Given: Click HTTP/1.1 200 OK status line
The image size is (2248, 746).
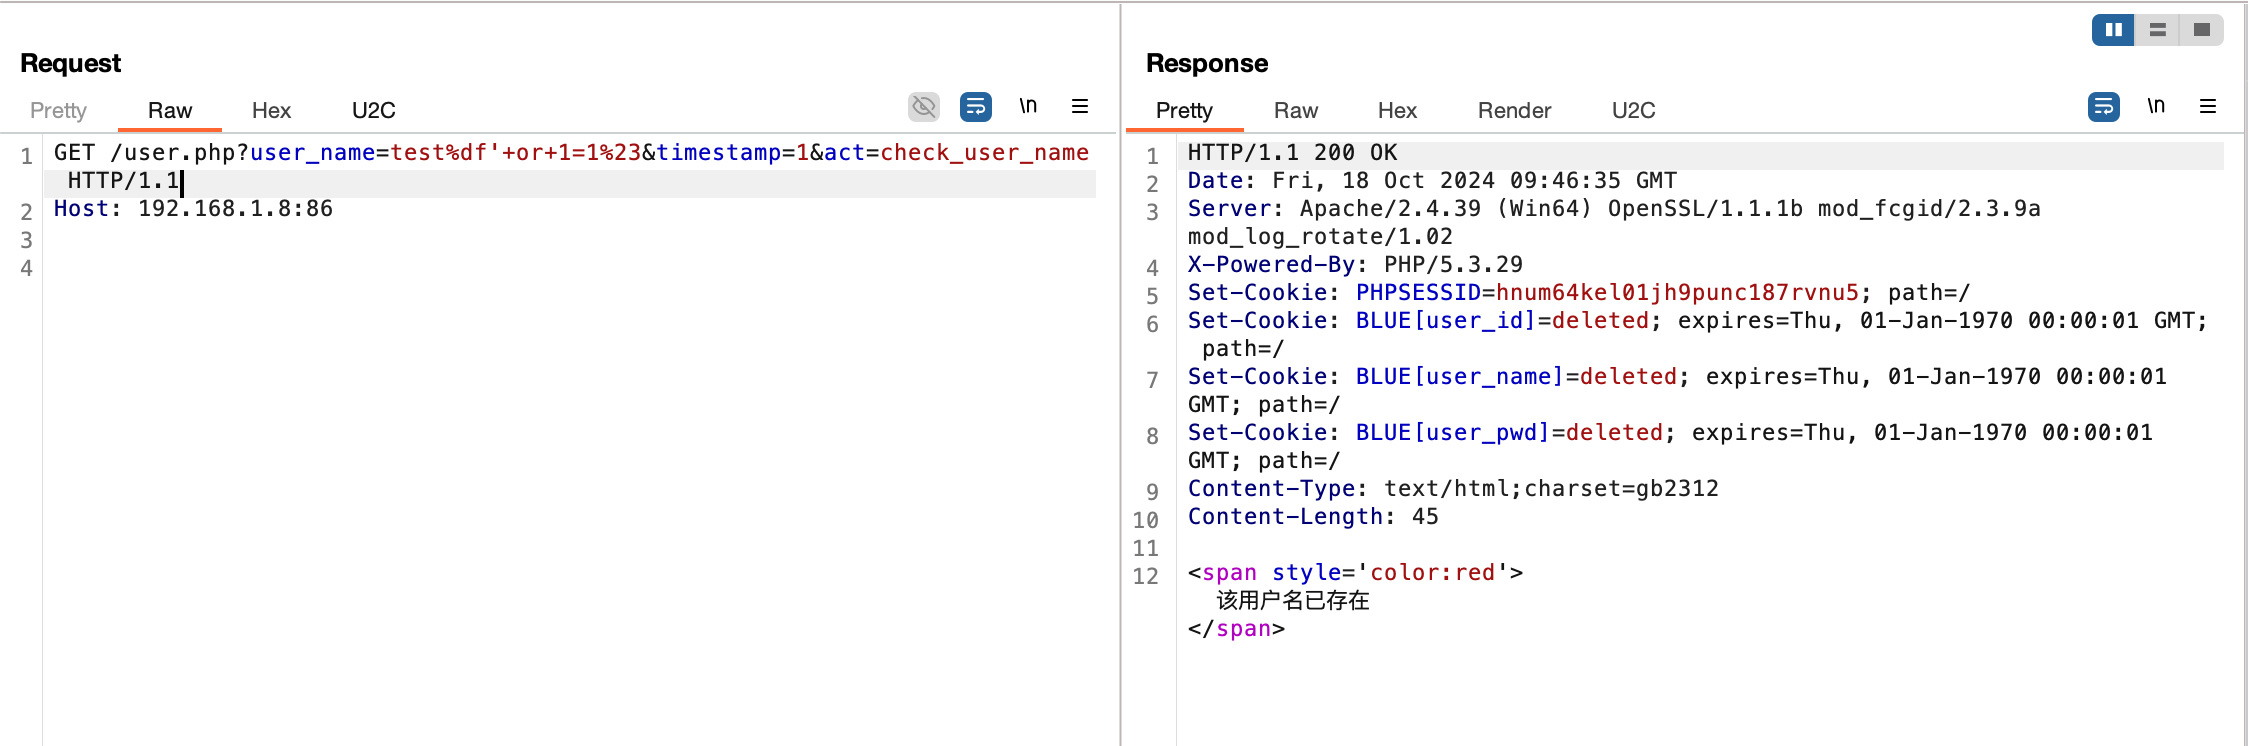Looking at the screenshot, I should [x=1292, y=152].
